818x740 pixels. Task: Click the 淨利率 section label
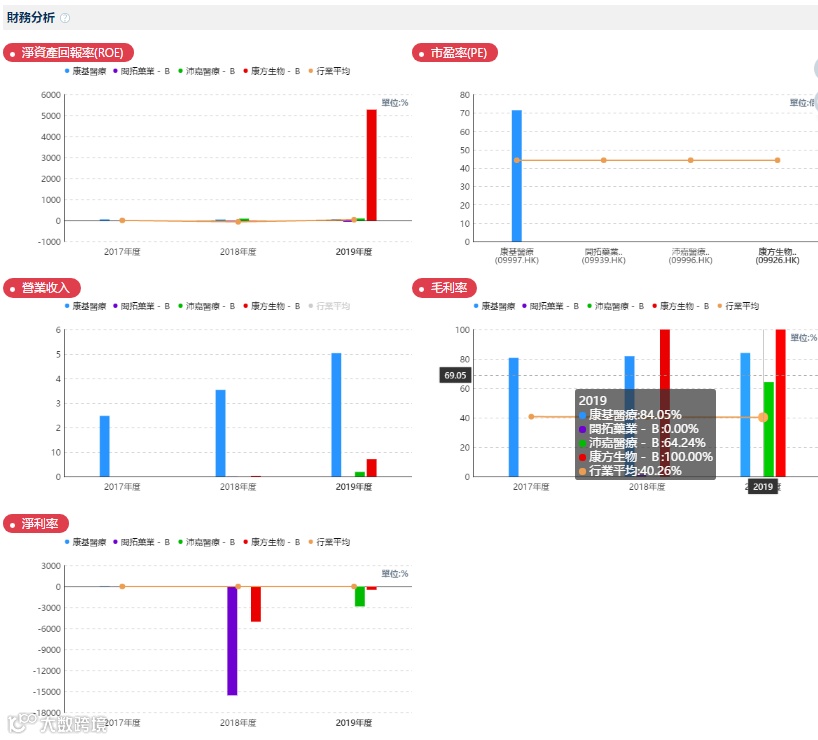coord(36,523)
